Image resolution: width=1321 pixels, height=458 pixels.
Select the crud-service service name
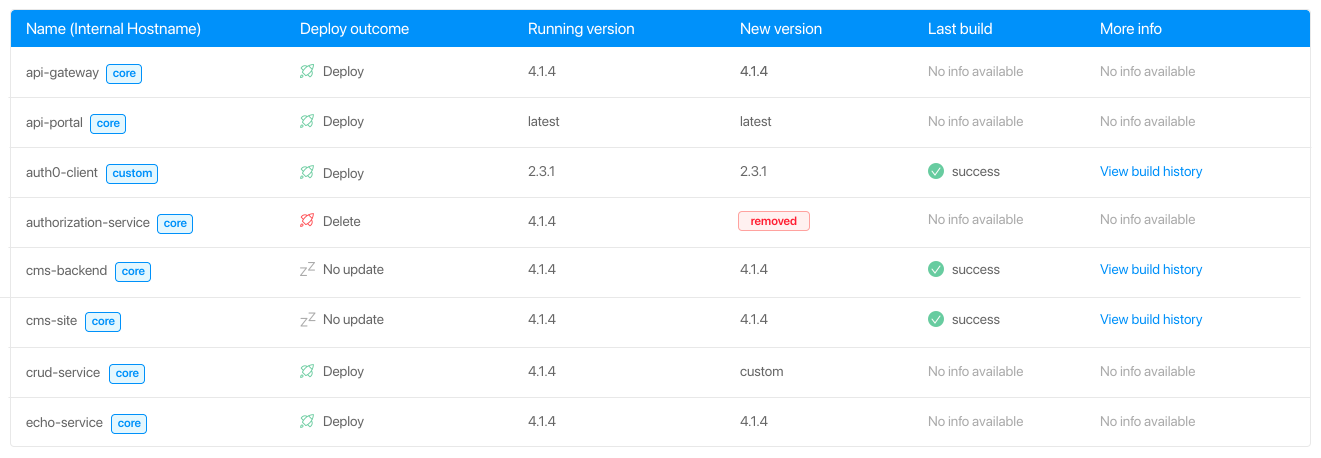tap(63, 372)
